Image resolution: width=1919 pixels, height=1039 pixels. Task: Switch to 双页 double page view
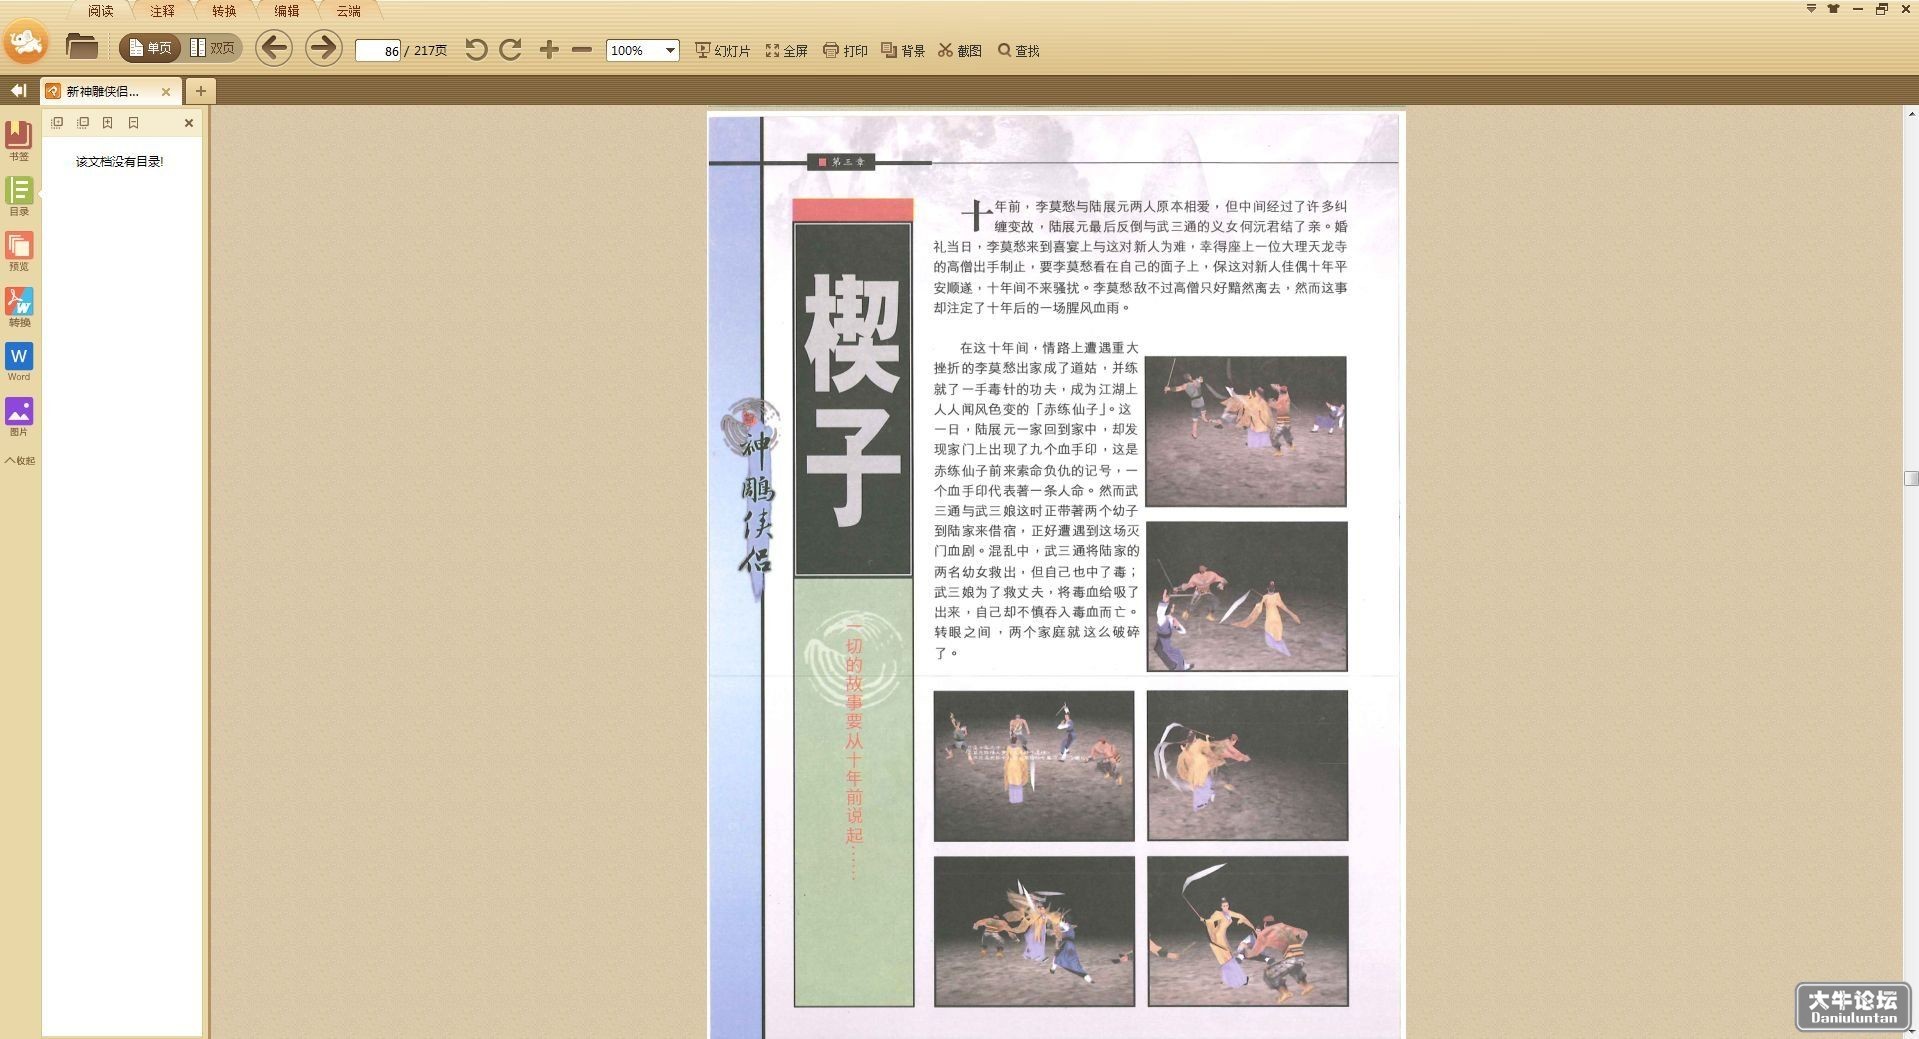click(212, 48)
